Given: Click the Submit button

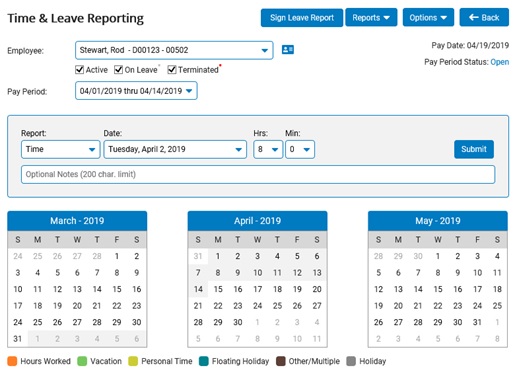Looking at the screenshot, I should pyautogui.click(x=474, y=149).
